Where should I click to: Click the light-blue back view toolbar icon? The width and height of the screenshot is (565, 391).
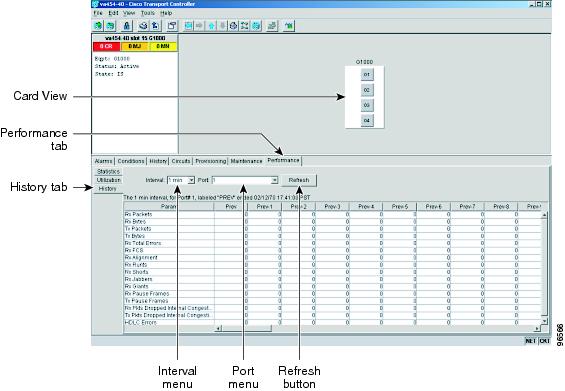tap(188, 26)
